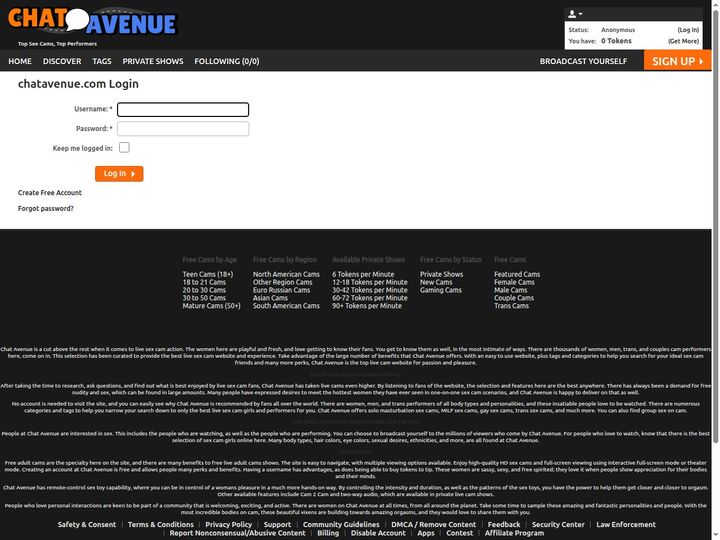Open Report Nonconsensual/Abusive Content link
The image size is (720, 540).
click(237, 533)
